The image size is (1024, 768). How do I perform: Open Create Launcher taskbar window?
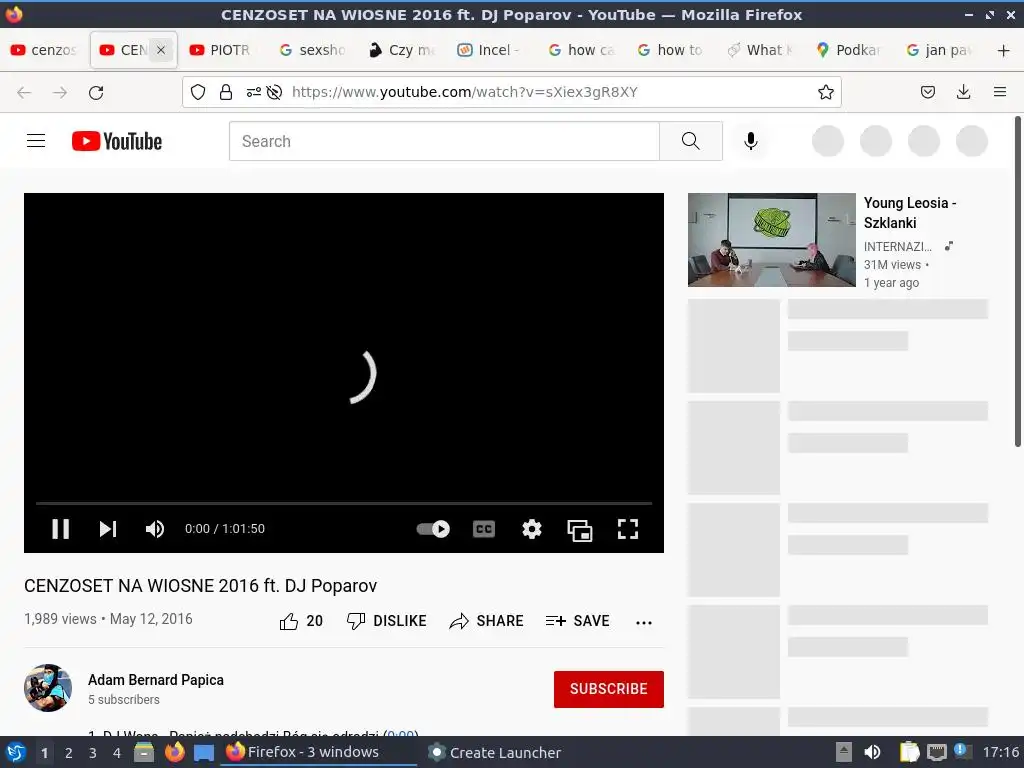tap(496, 752)
